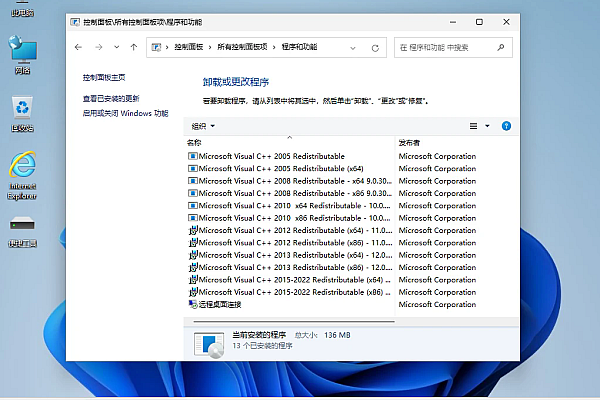
Task: Click the icon of Visual C++ 2008 x64 row
Action: (193, 181)
